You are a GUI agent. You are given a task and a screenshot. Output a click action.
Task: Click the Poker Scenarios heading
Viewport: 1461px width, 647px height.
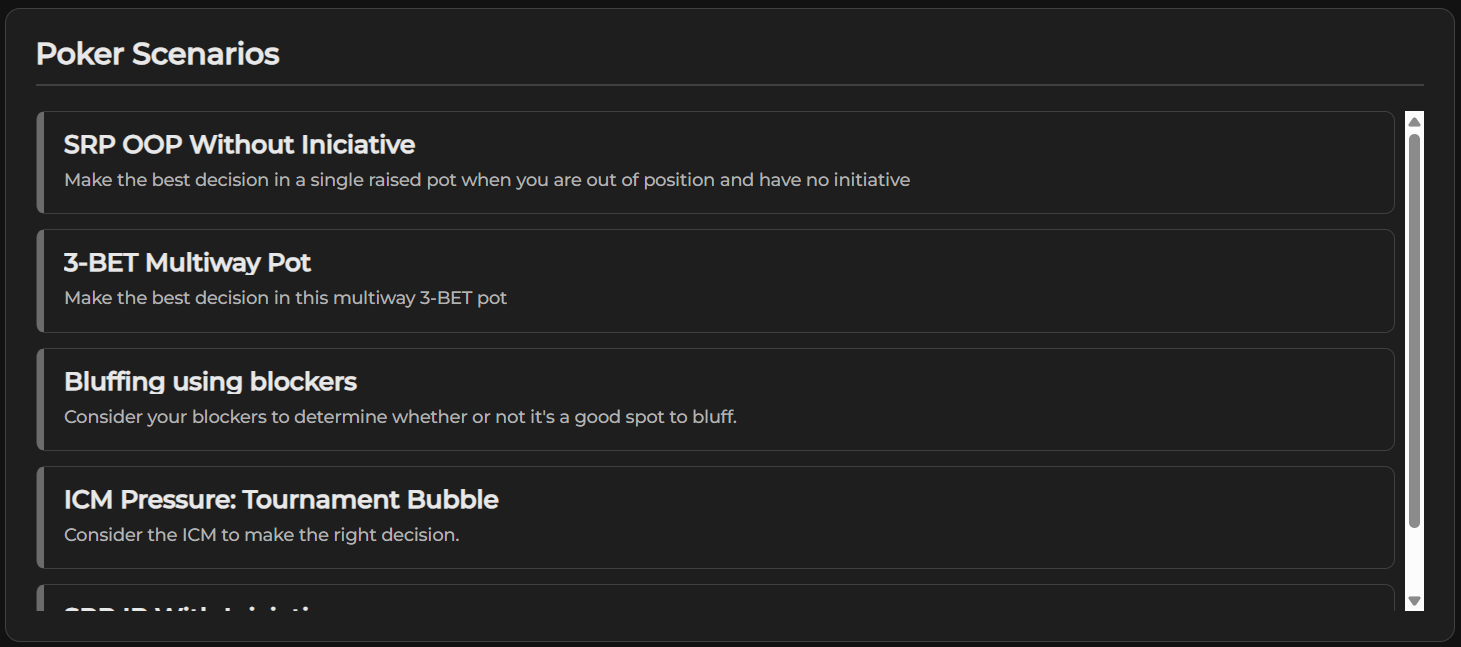tap(157, 54)
